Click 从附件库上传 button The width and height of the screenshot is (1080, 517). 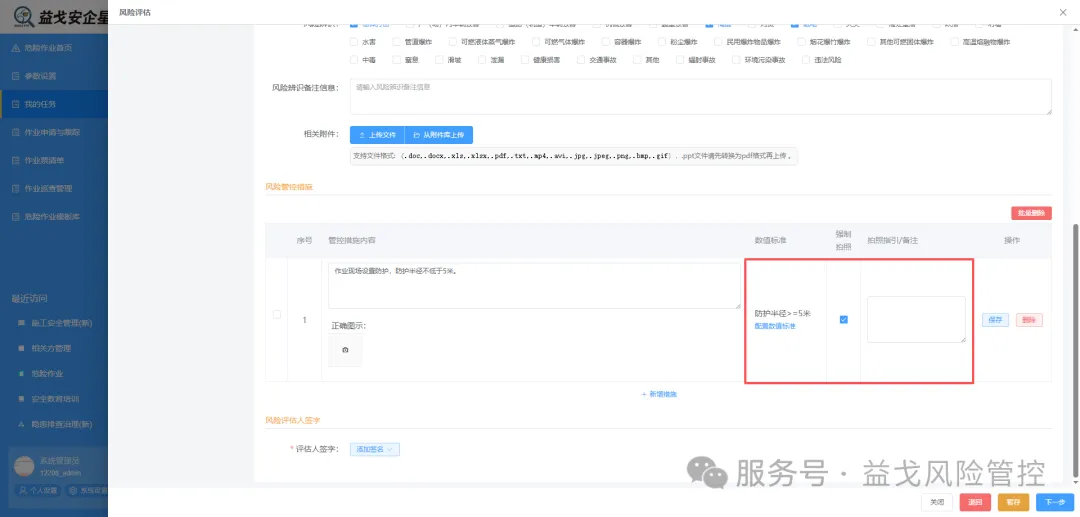pyautogui.click(x=439, y=135)
